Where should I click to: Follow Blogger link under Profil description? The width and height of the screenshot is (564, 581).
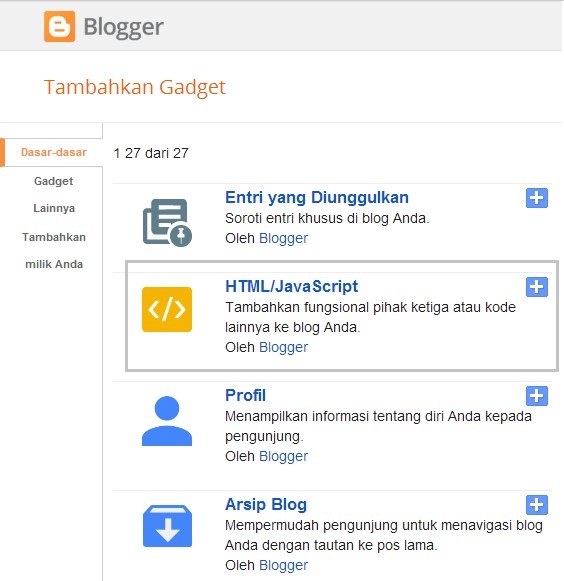coord(283,456)
